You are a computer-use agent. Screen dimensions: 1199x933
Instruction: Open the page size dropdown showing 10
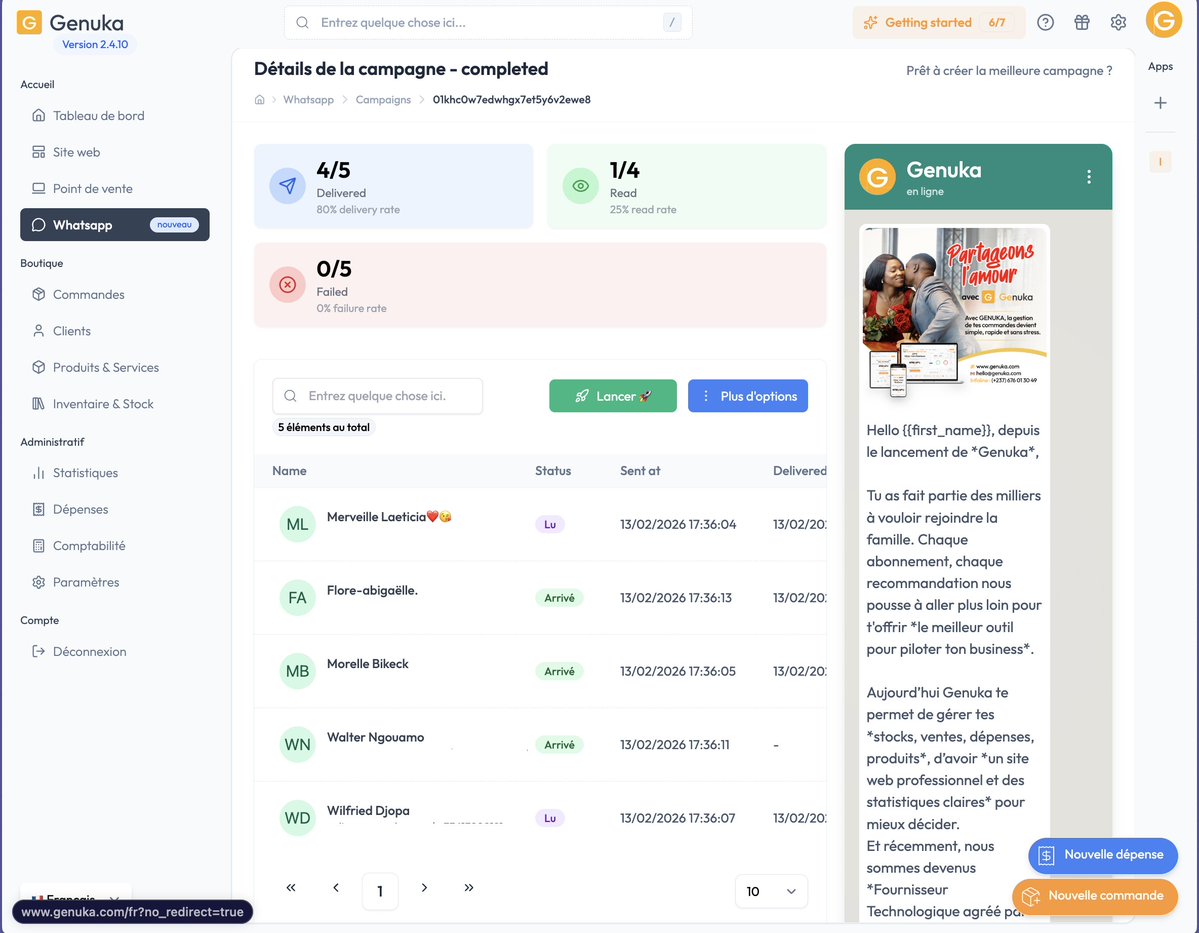click(770, 891)
